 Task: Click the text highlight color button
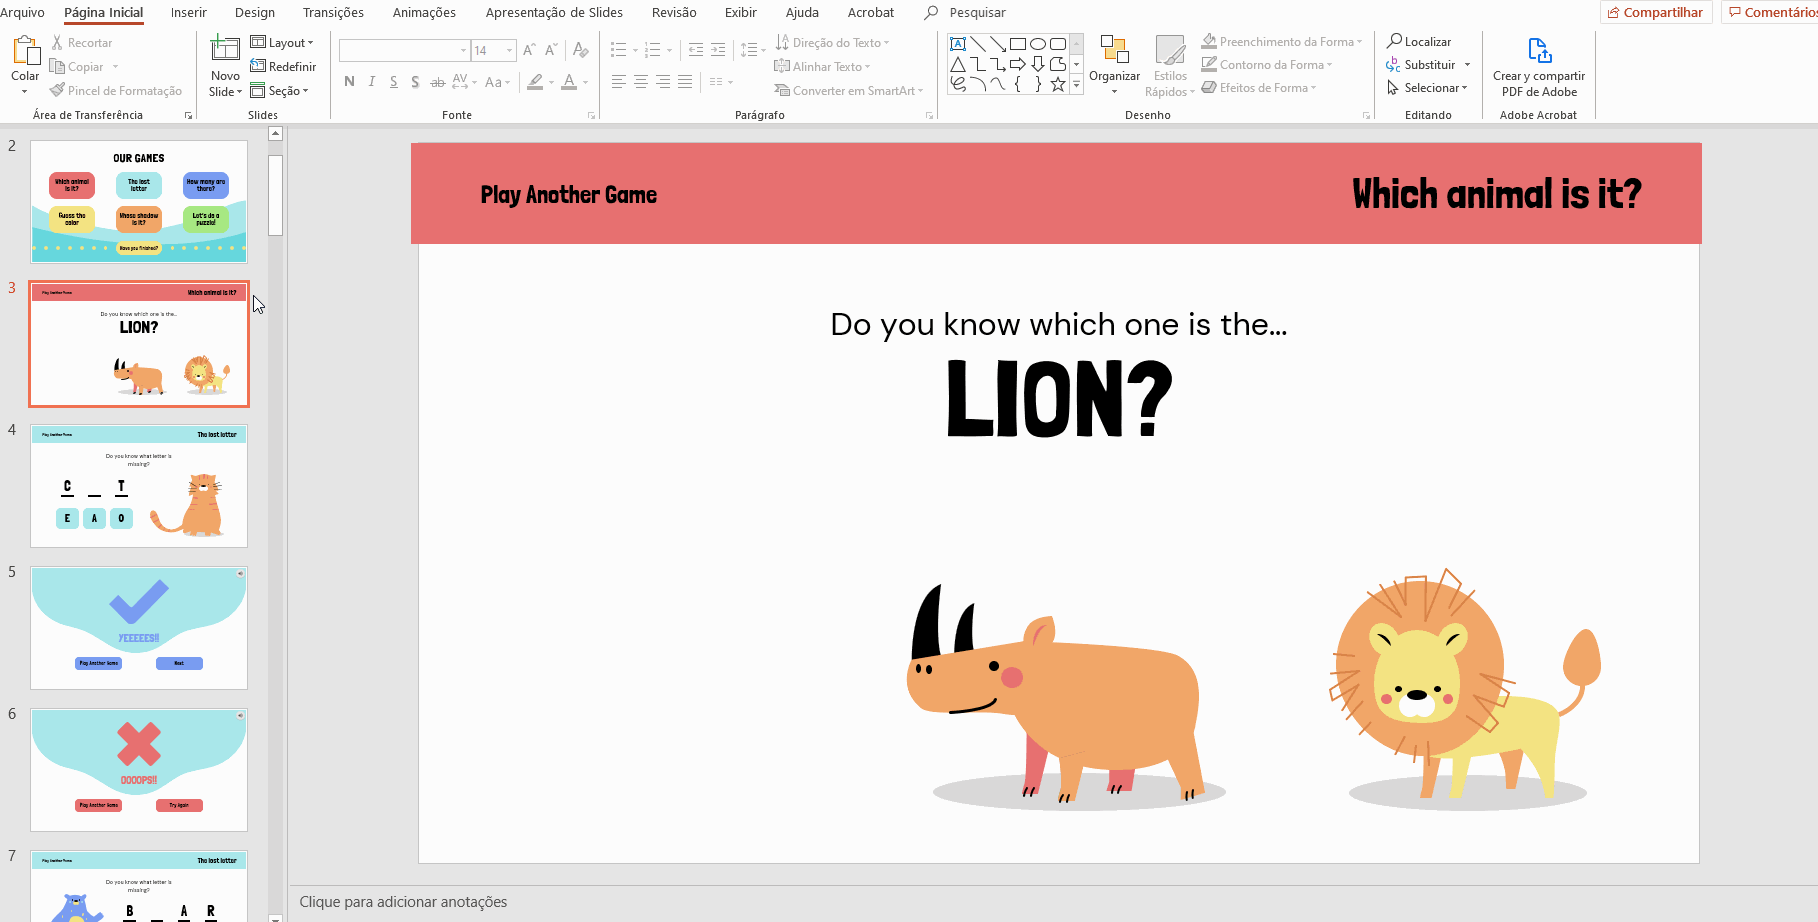tap(535, 82)
